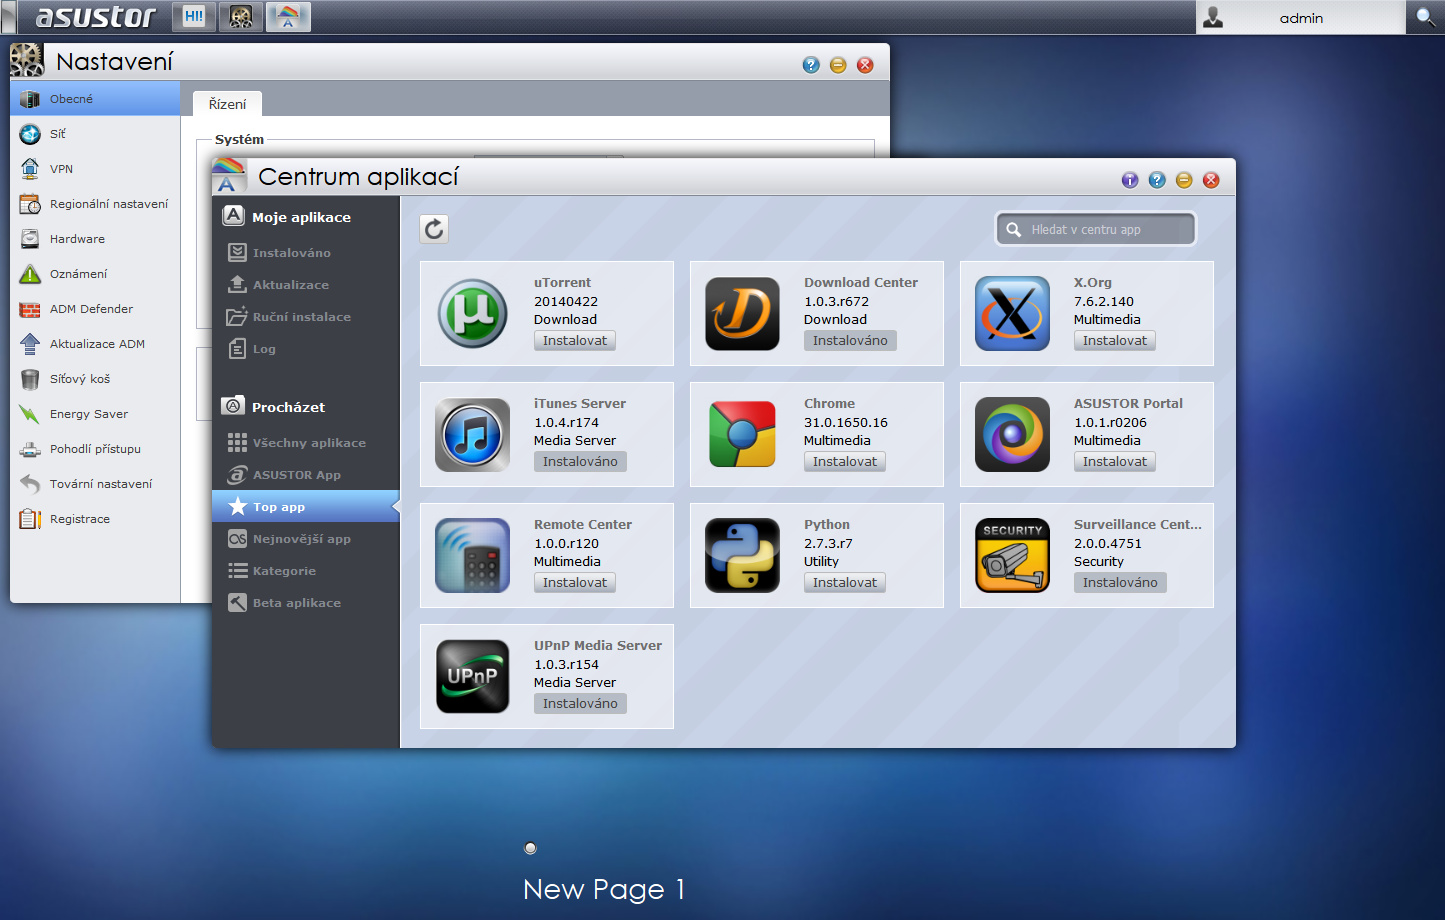Viewport: 1445px width, 920px height.
Task: Click the iTunes Server app icon
Action: click(x=472, y=434)
